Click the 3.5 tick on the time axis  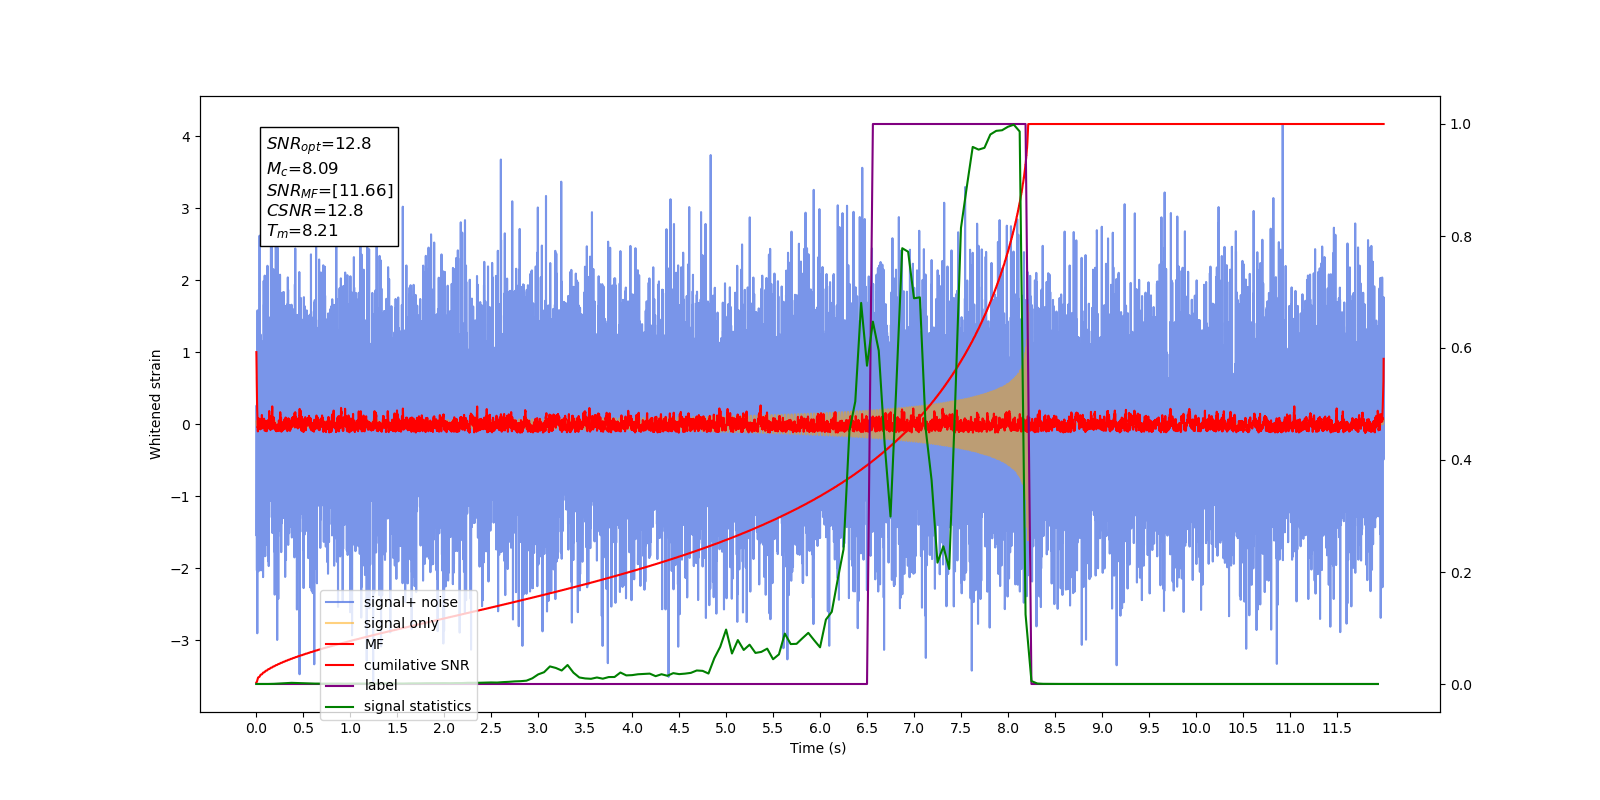[x=585, y=728]
